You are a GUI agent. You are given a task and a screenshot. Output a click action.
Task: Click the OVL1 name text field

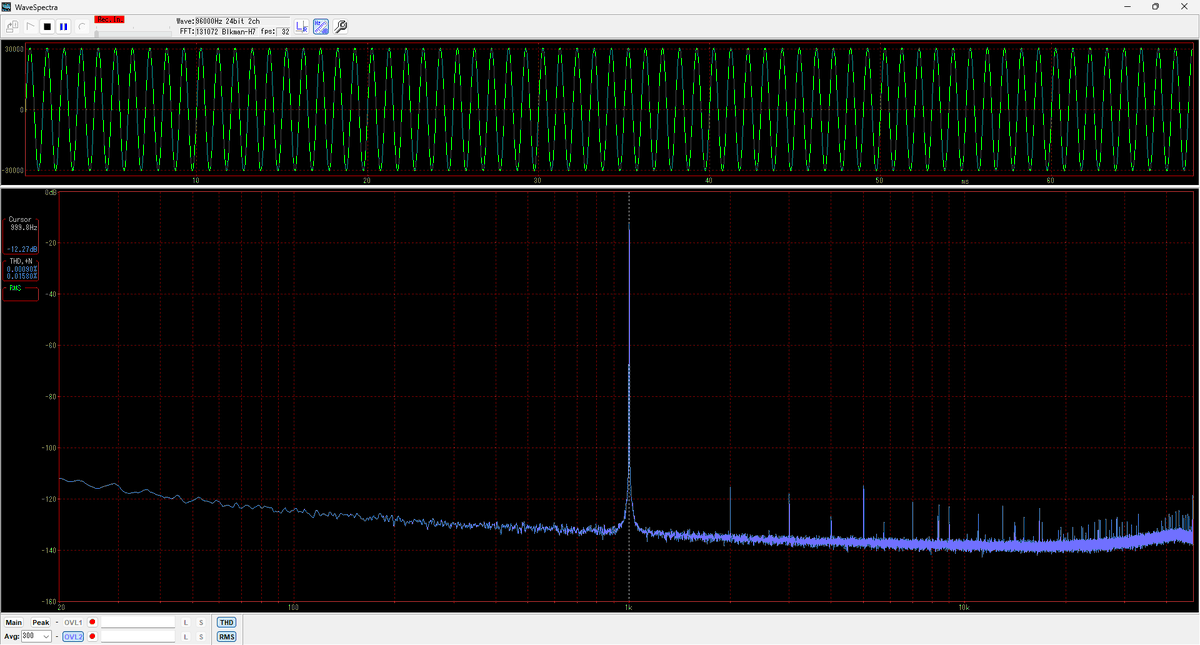point(138,622)
